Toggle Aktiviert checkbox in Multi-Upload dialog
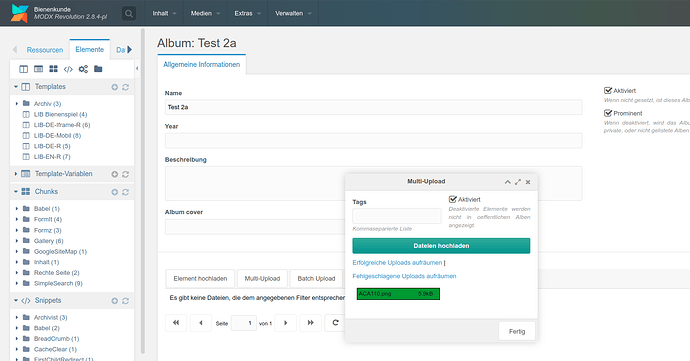 (452, 199)
